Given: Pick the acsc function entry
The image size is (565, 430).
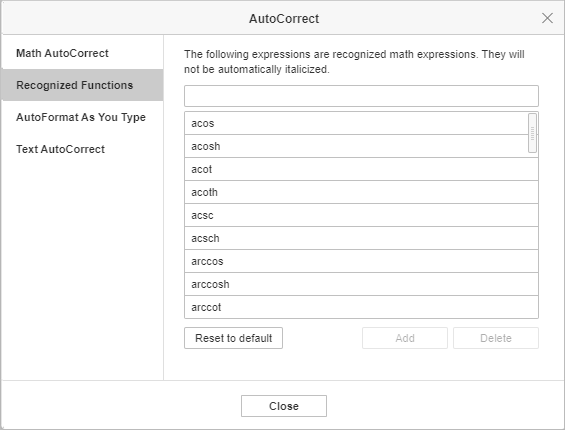Looking at the screenshot, I should tap(361, 216).
